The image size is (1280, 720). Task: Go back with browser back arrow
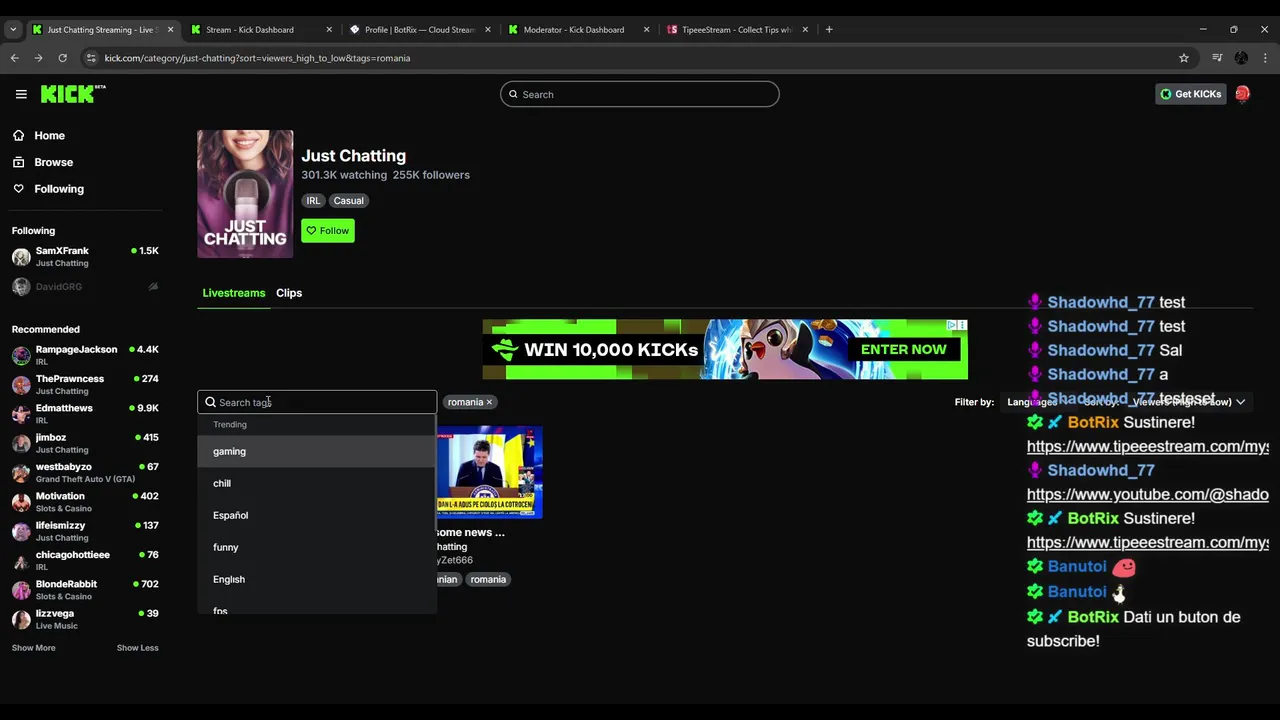[15, 58]
